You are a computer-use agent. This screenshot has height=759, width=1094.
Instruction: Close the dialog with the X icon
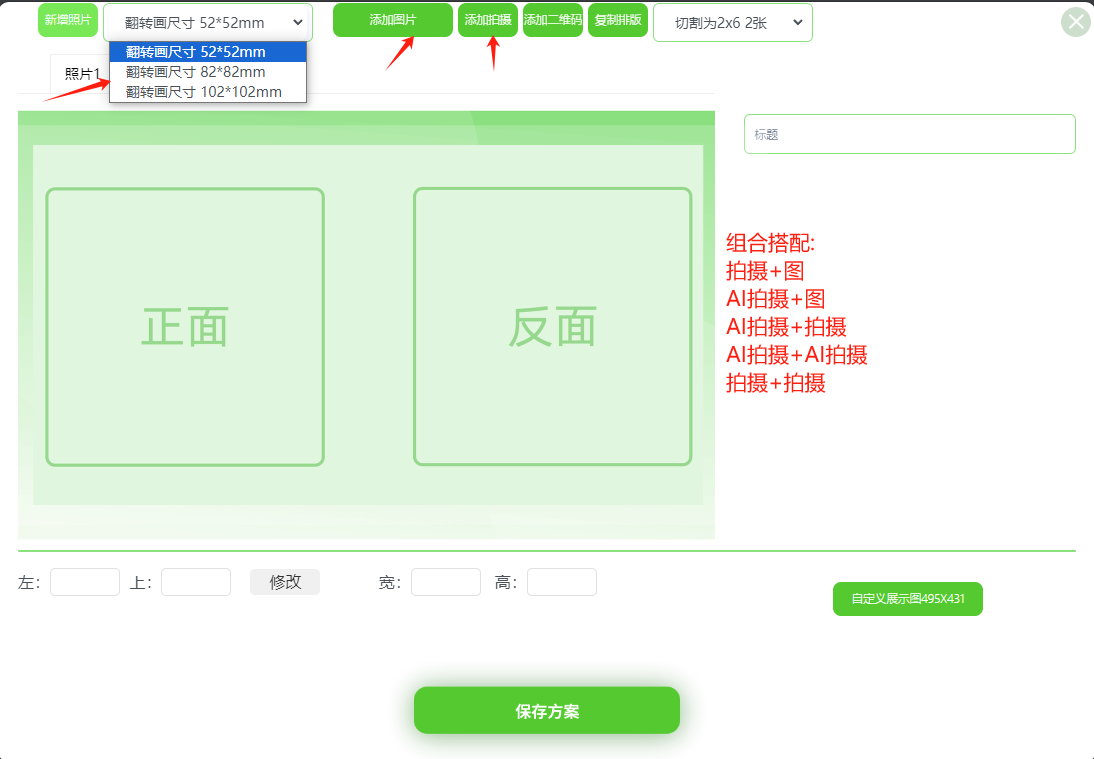[1076, 22]
